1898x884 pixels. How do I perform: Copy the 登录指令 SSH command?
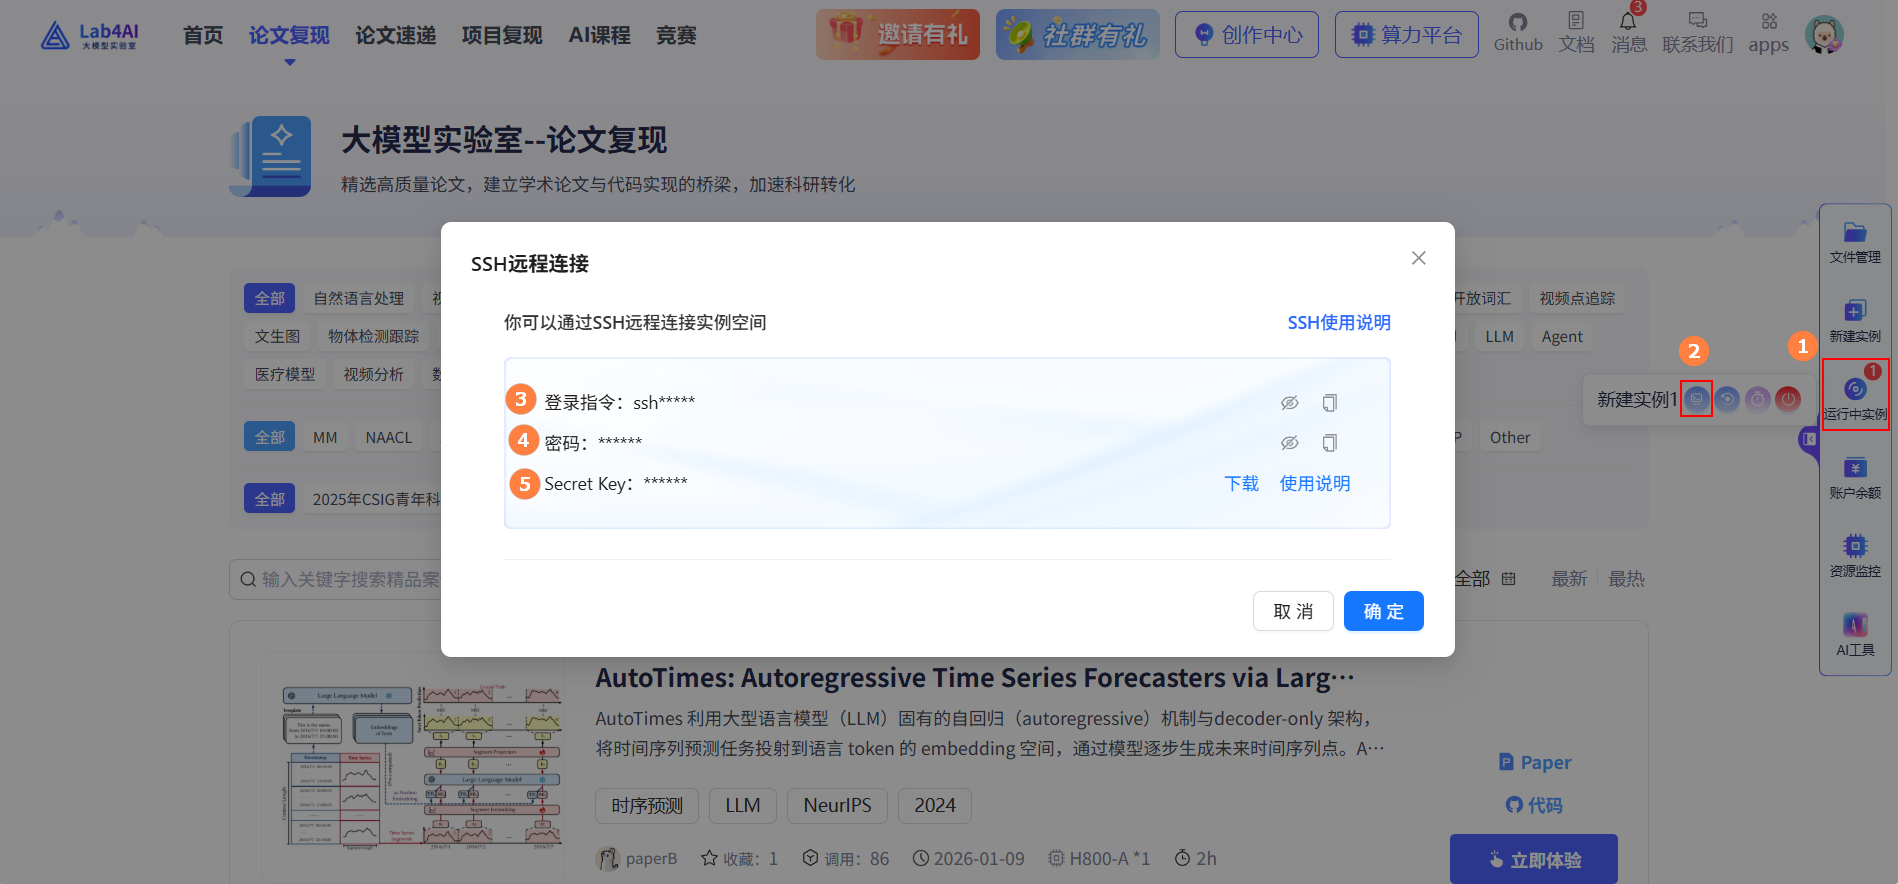pos(1329,403)
